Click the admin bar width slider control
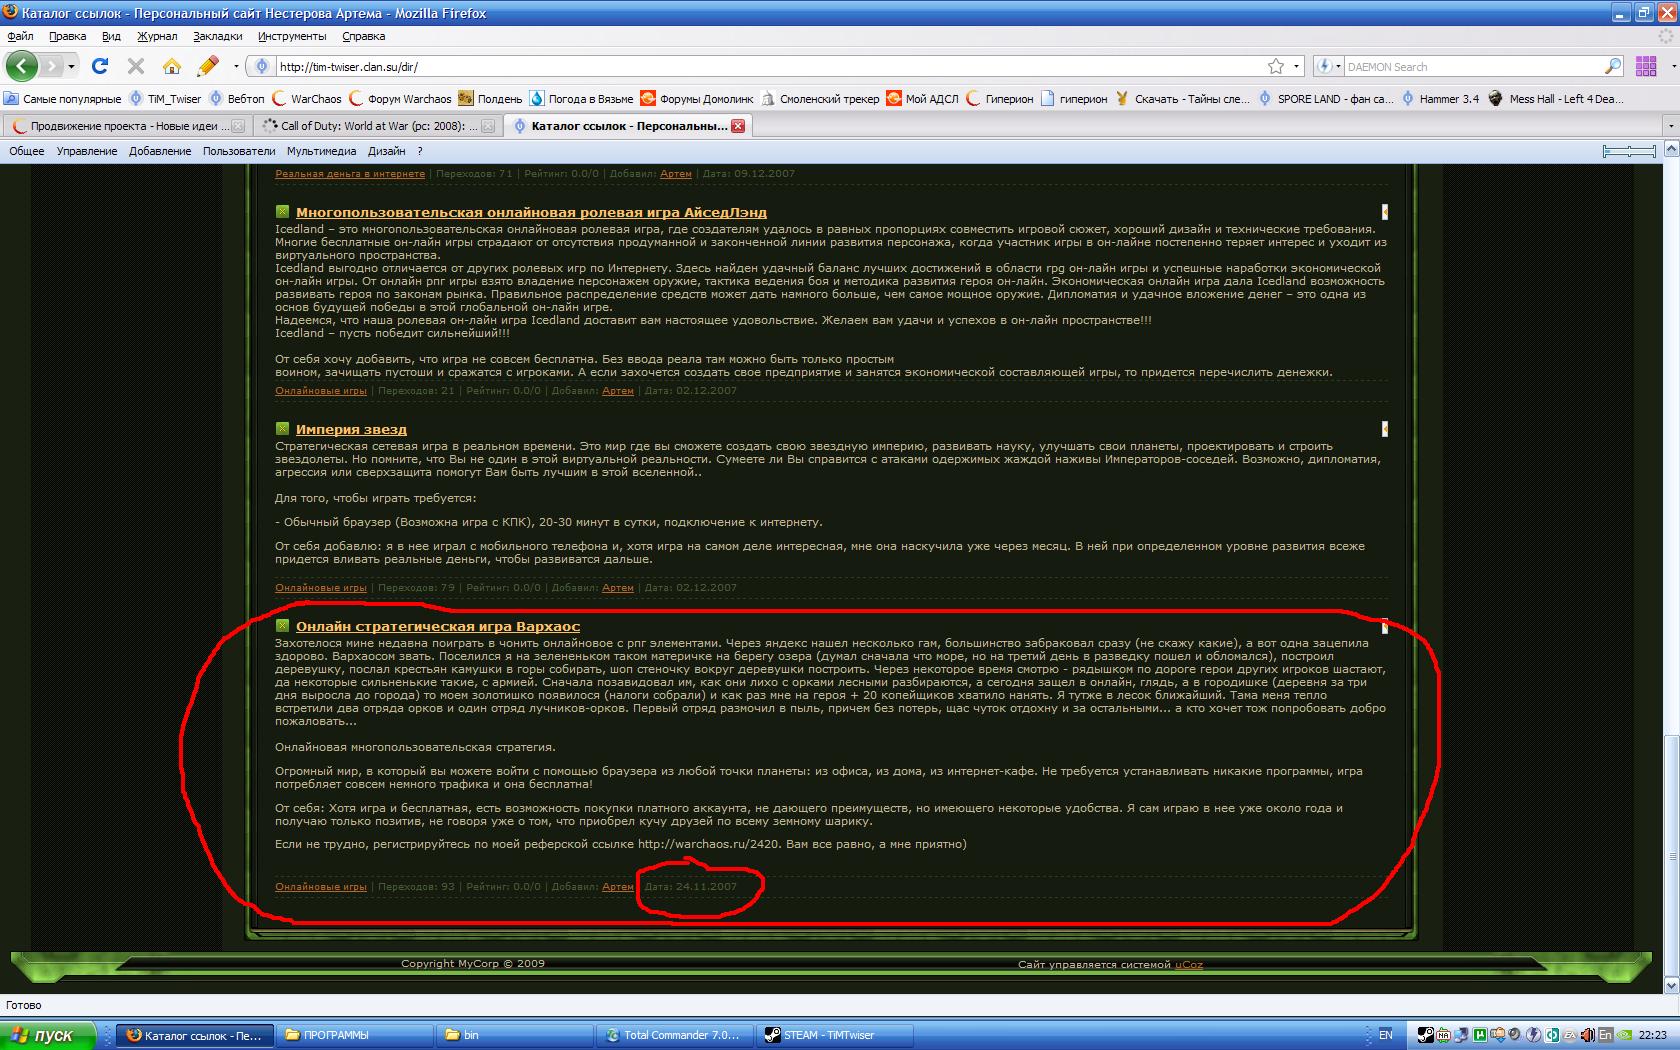 pyautogui.click(x=1629, y=151)
